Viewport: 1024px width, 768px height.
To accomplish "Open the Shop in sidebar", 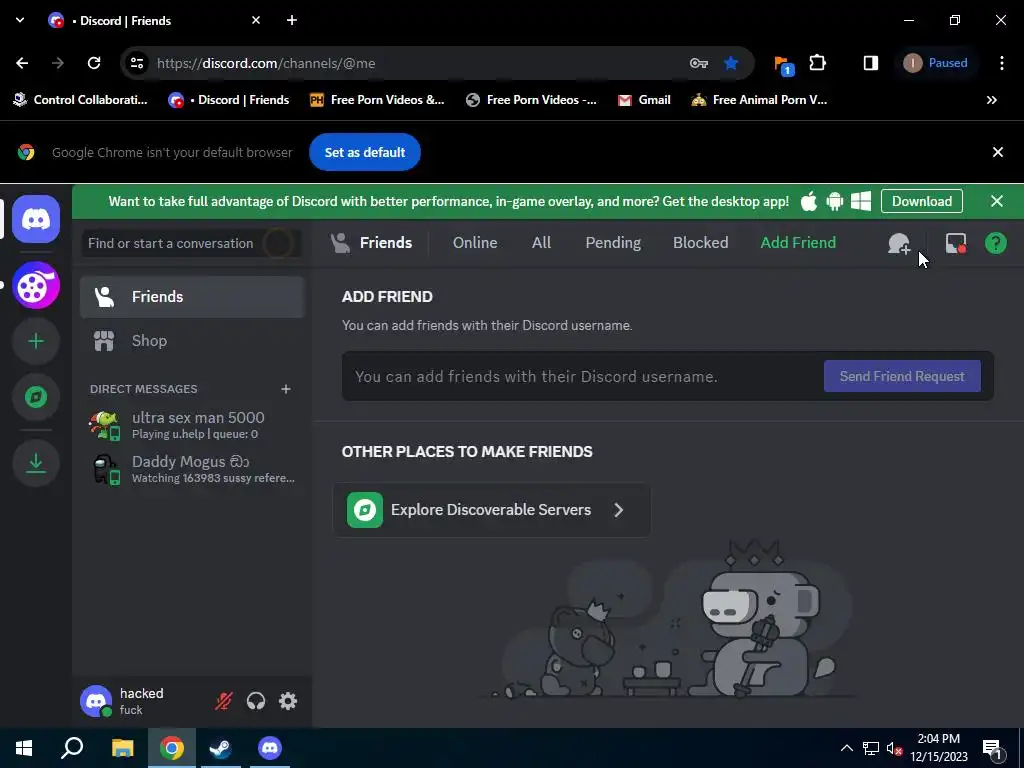I will click(x=192, y=341).
